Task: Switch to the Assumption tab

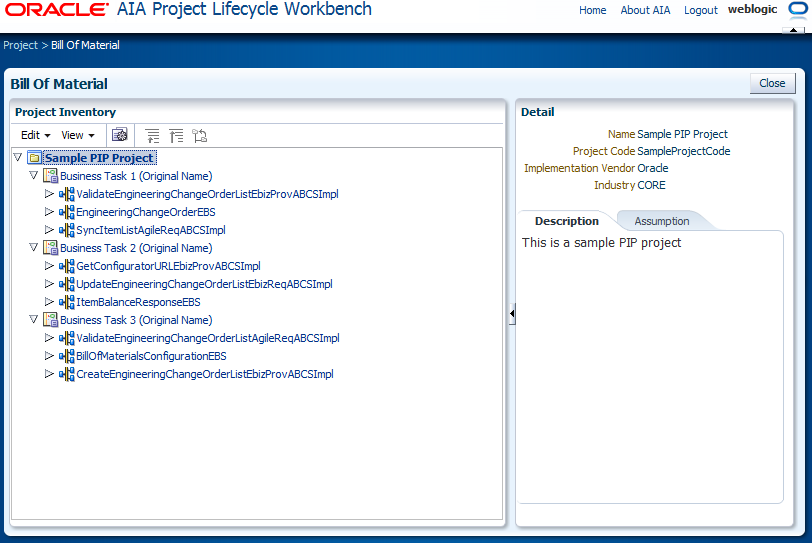Action: point(662,221)
